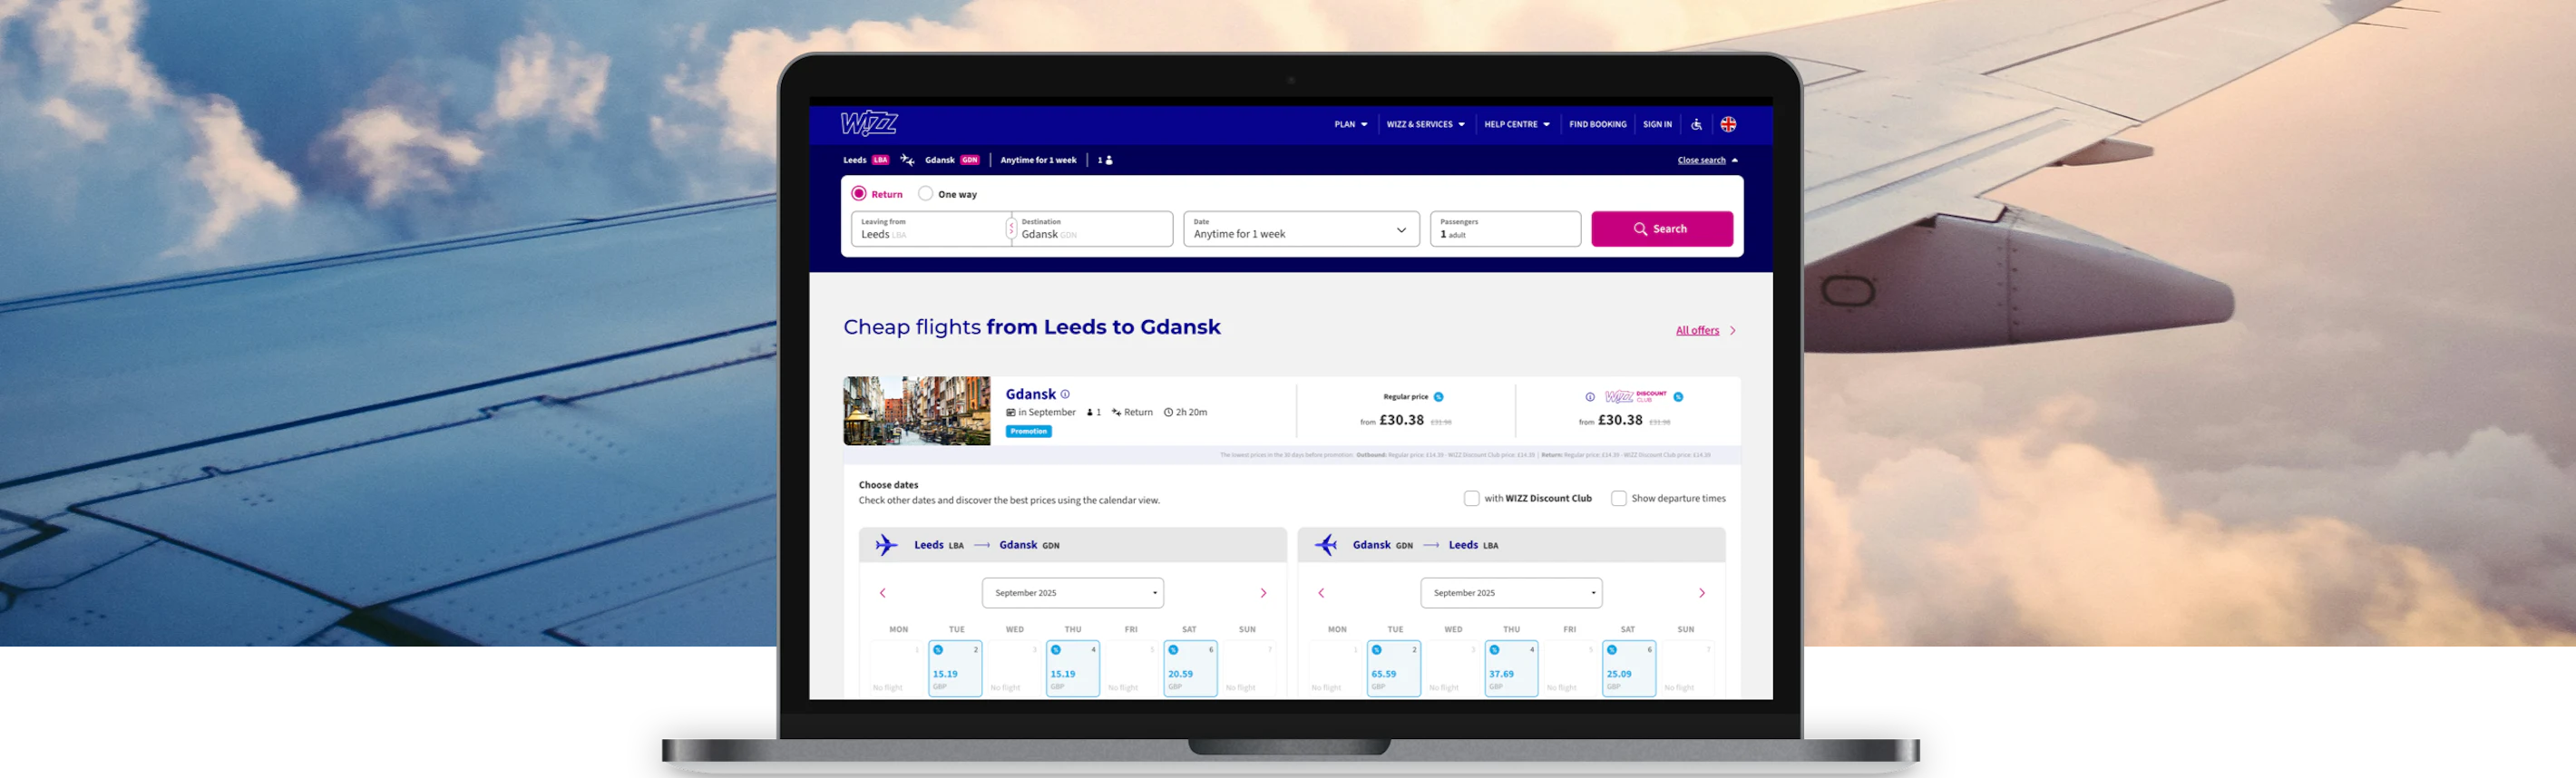Select Tuesday 2 return fare 65.59 GBP
Image resolution: width=2576 pixels, height=778 pixels.
pos(1394,668)
